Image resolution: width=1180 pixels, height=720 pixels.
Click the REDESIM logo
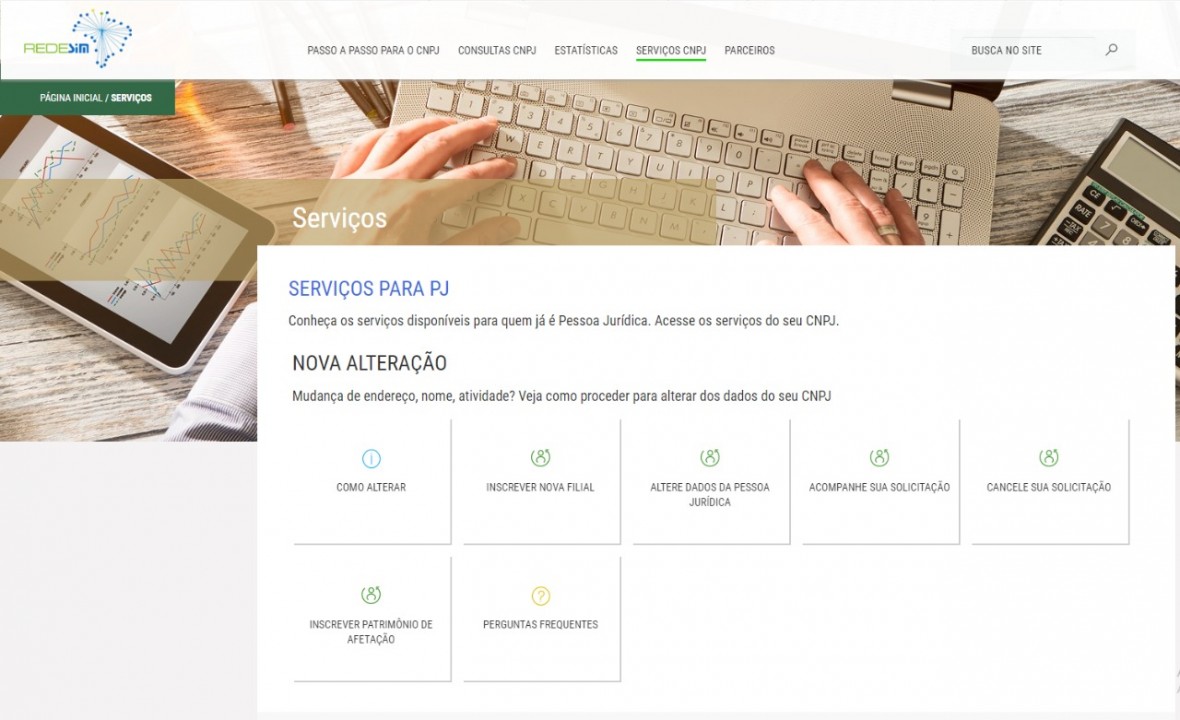click(78, 39)
